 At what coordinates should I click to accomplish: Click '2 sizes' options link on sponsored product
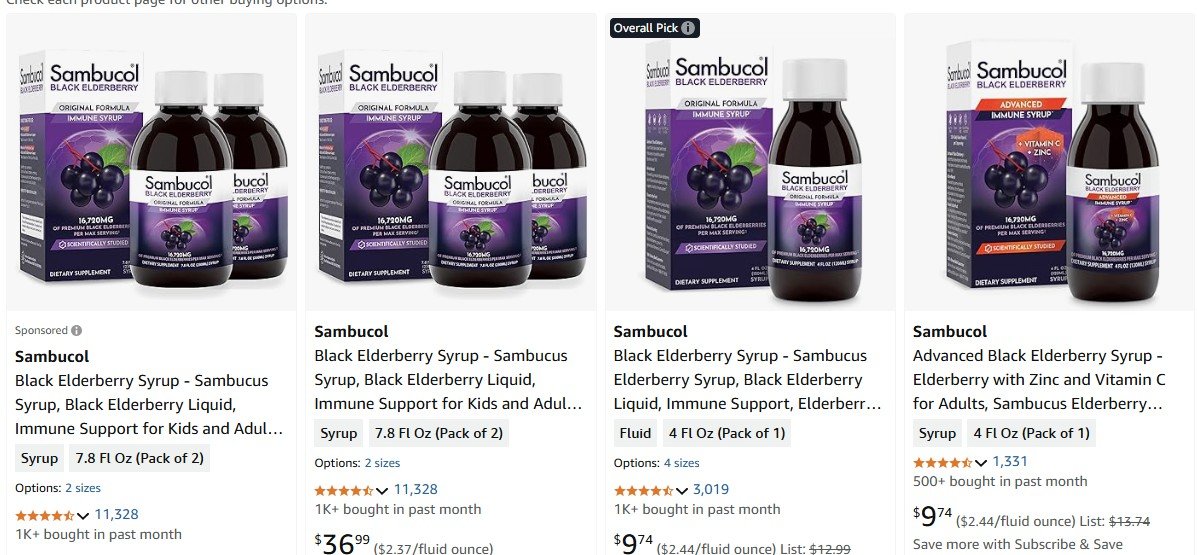coord(83,488)
